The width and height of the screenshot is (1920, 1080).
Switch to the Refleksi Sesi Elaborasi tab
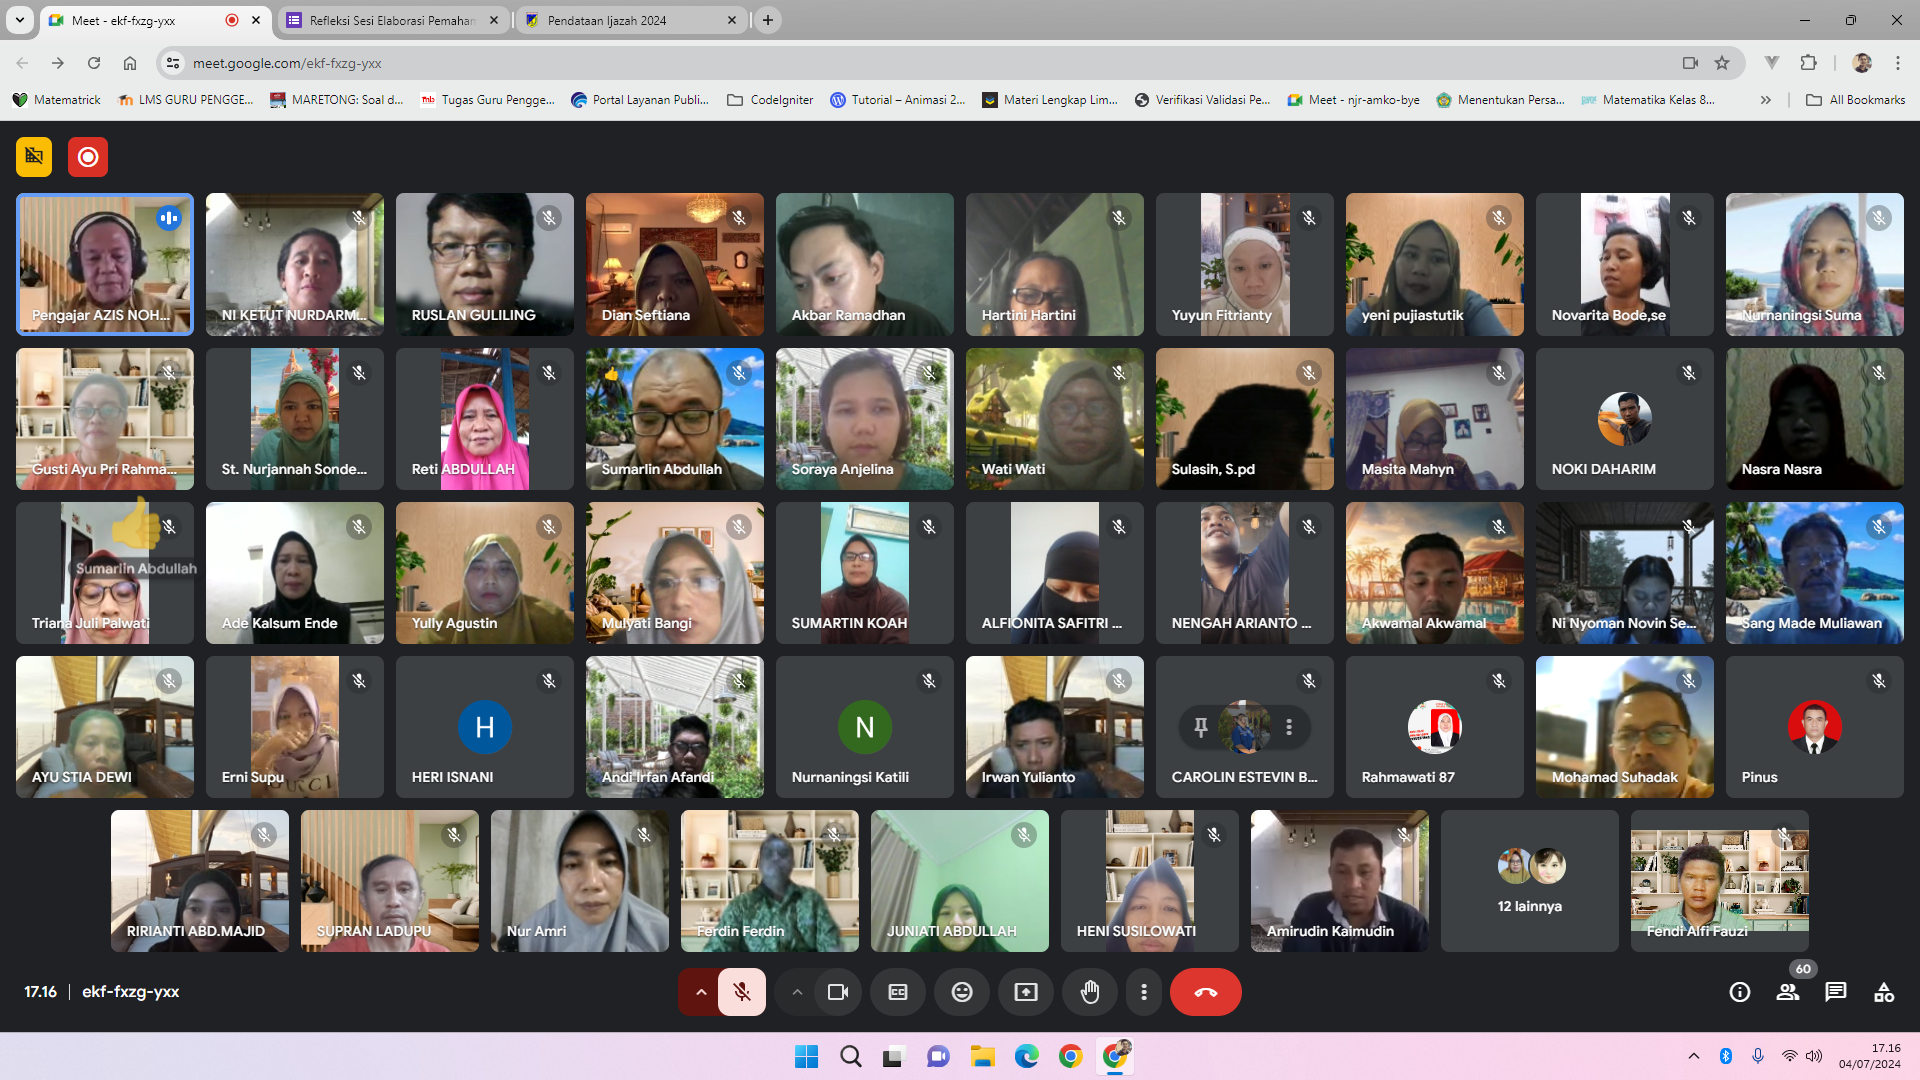click(392, 20)
